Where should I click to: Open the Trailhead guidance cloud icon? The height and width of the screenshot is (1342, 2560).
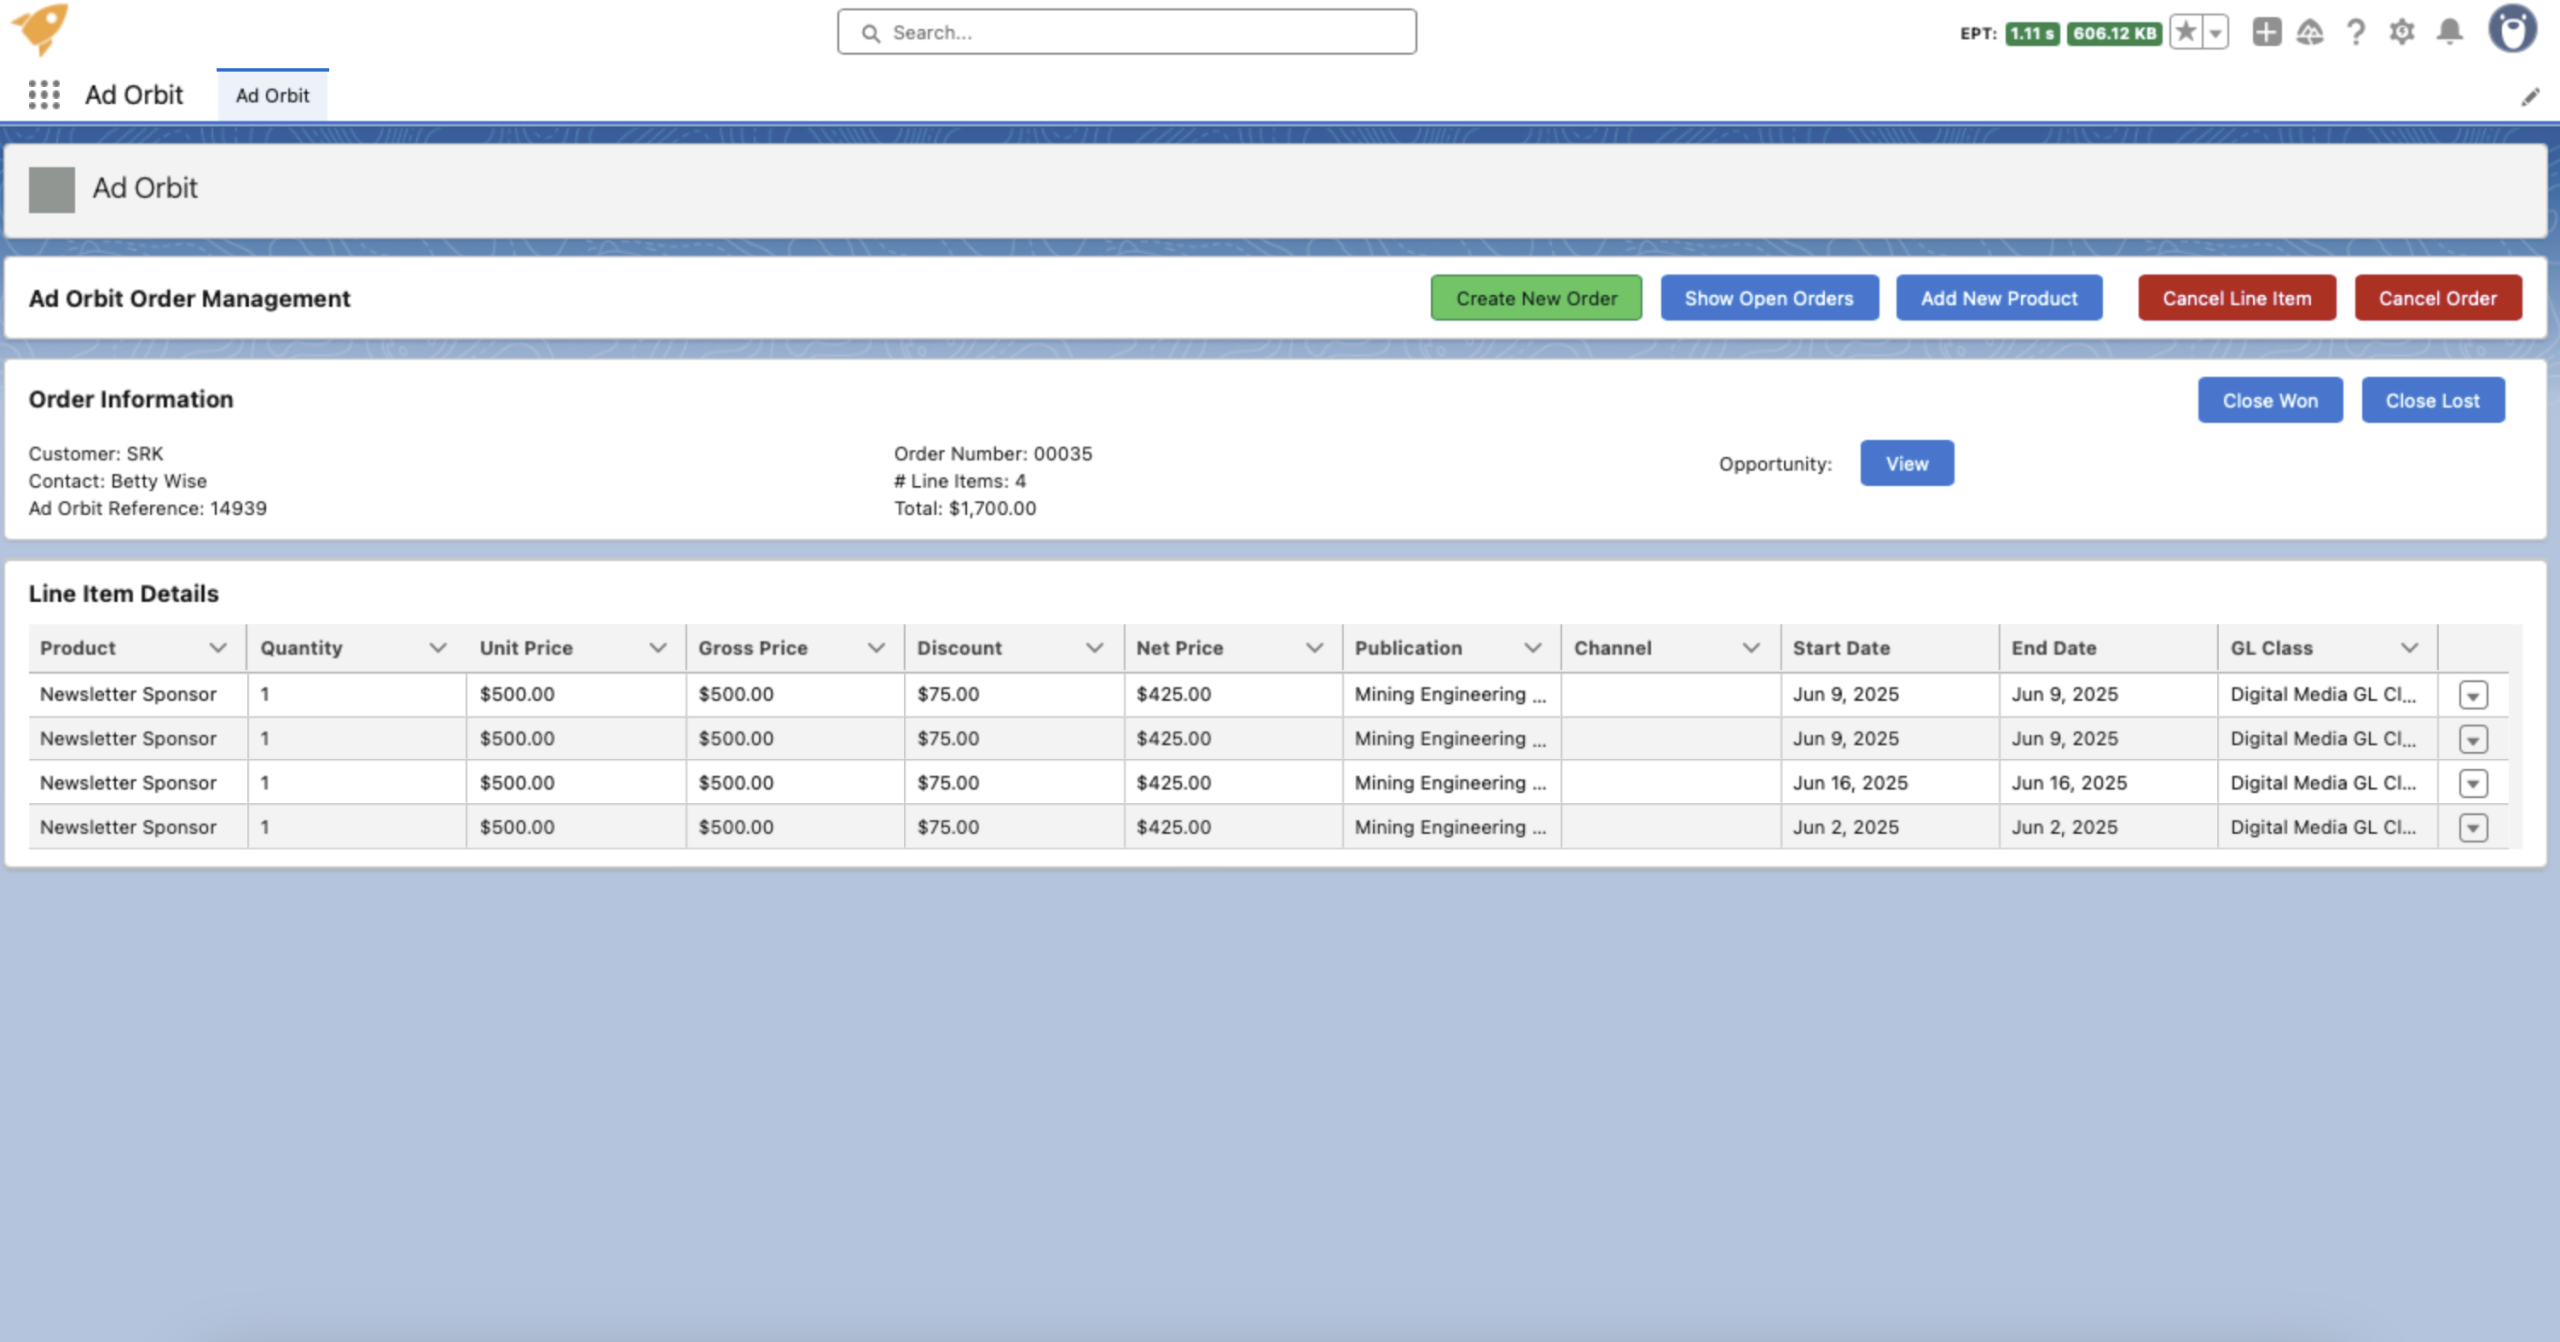[x=2310, y=32]
